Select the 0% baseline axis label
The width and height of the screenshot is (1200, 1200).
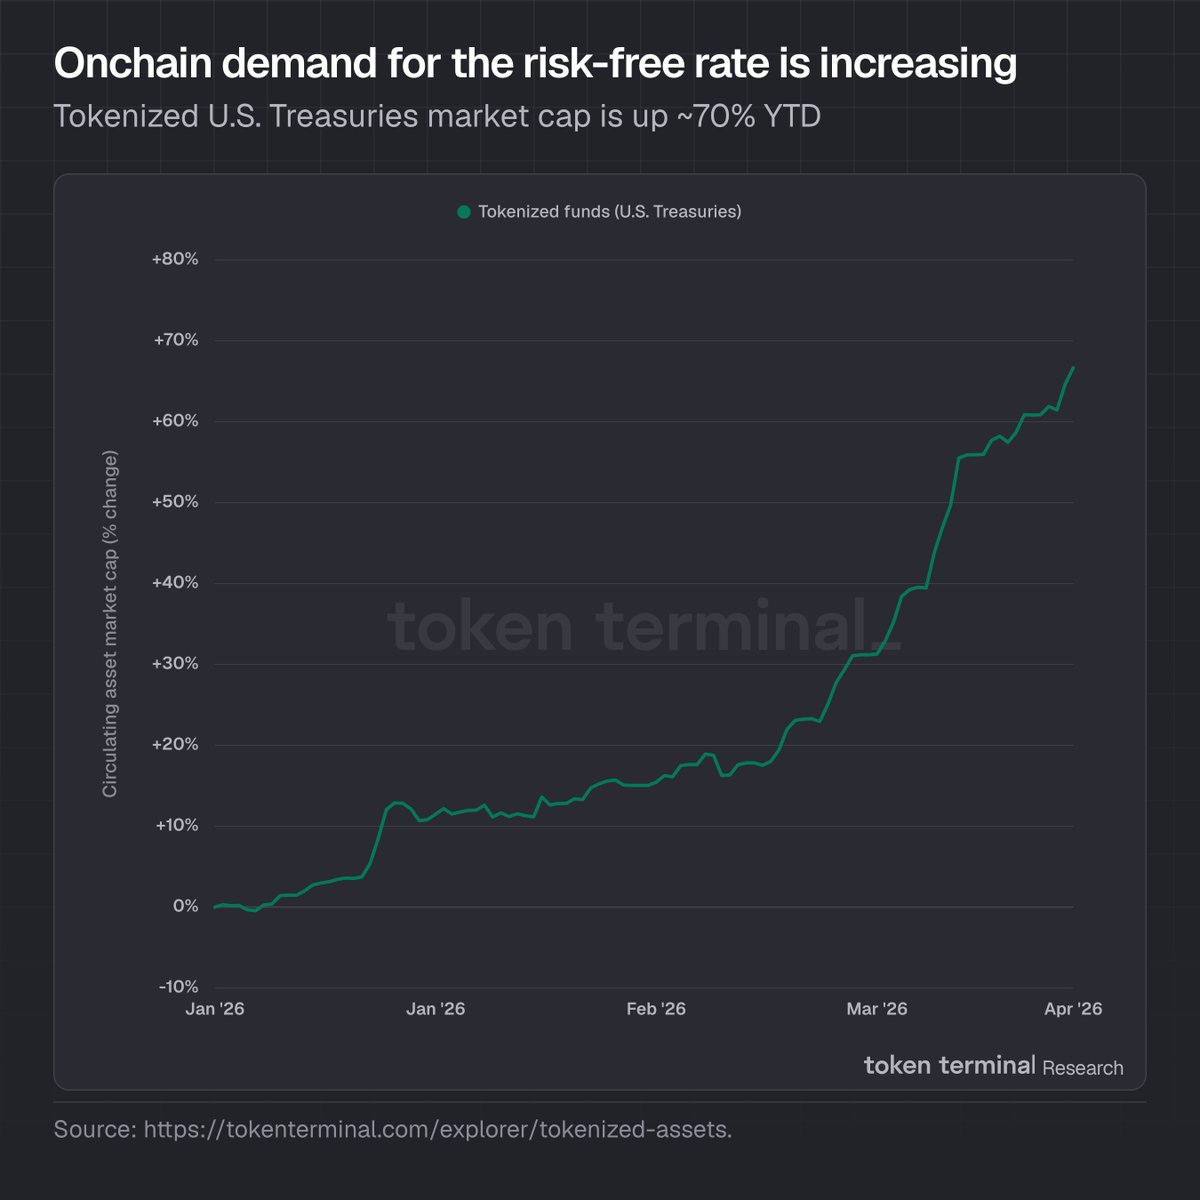click(x=185, y=906)
